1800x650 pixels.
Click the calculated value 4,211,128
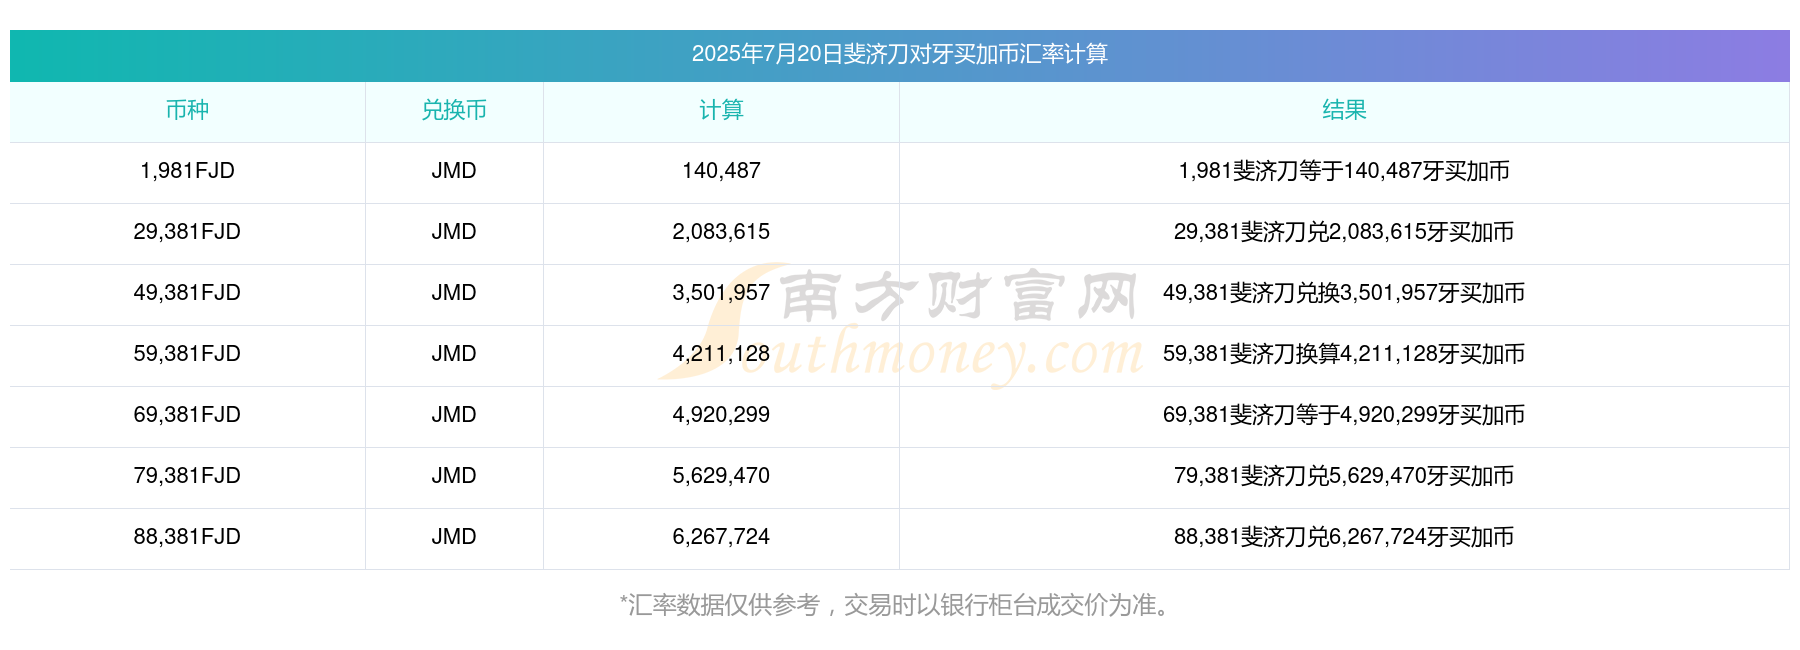click(x=721, y=354)
